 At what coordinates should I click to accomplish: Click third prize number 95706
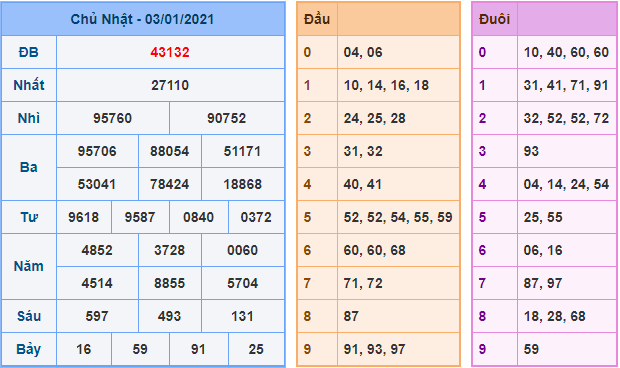point(97,151)
